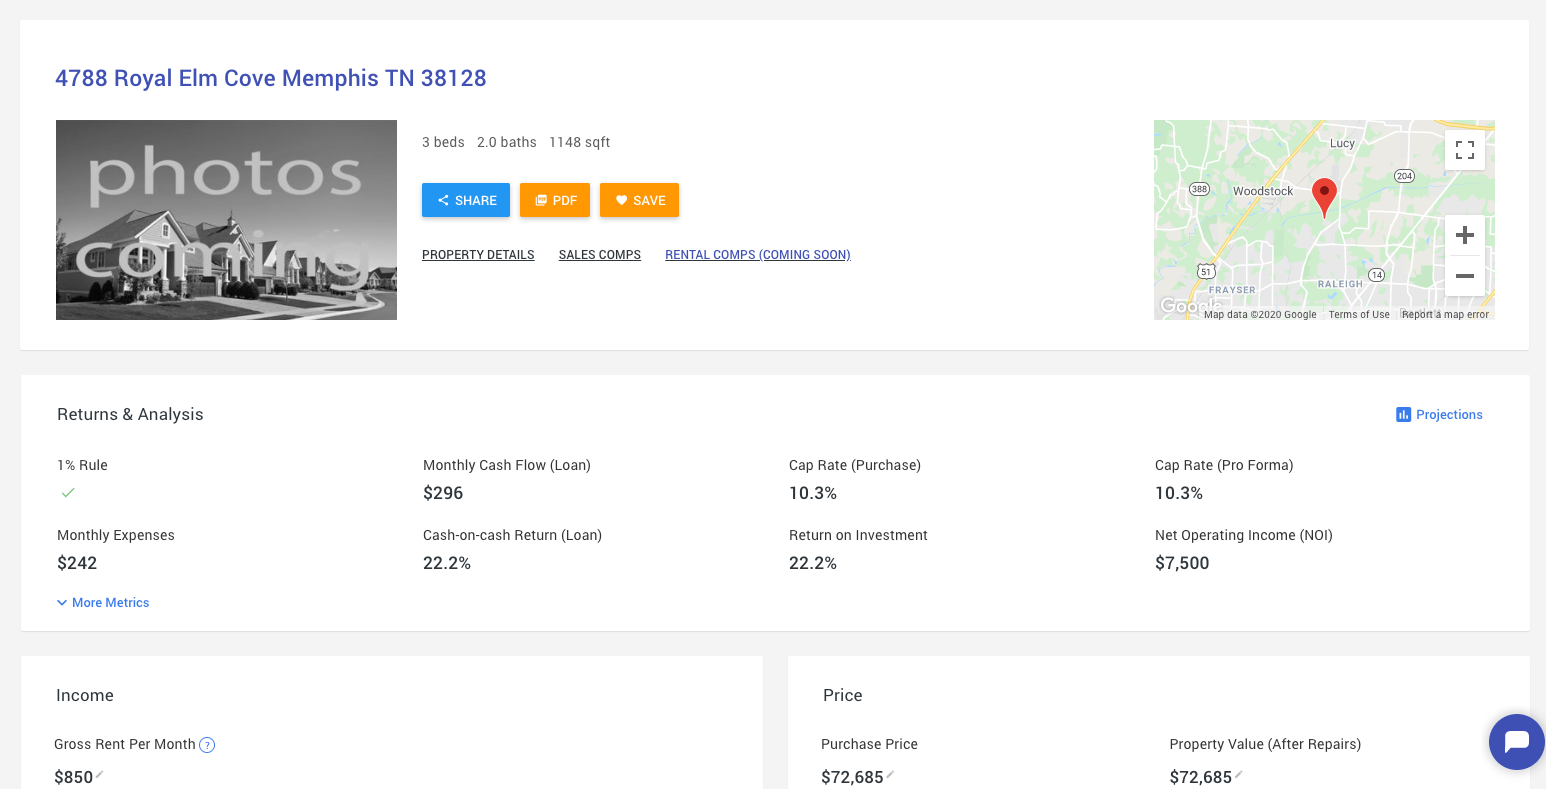Edit the Gross Rent $850 pencil icon
This screenshot has height=789, width=1546.
100,774
